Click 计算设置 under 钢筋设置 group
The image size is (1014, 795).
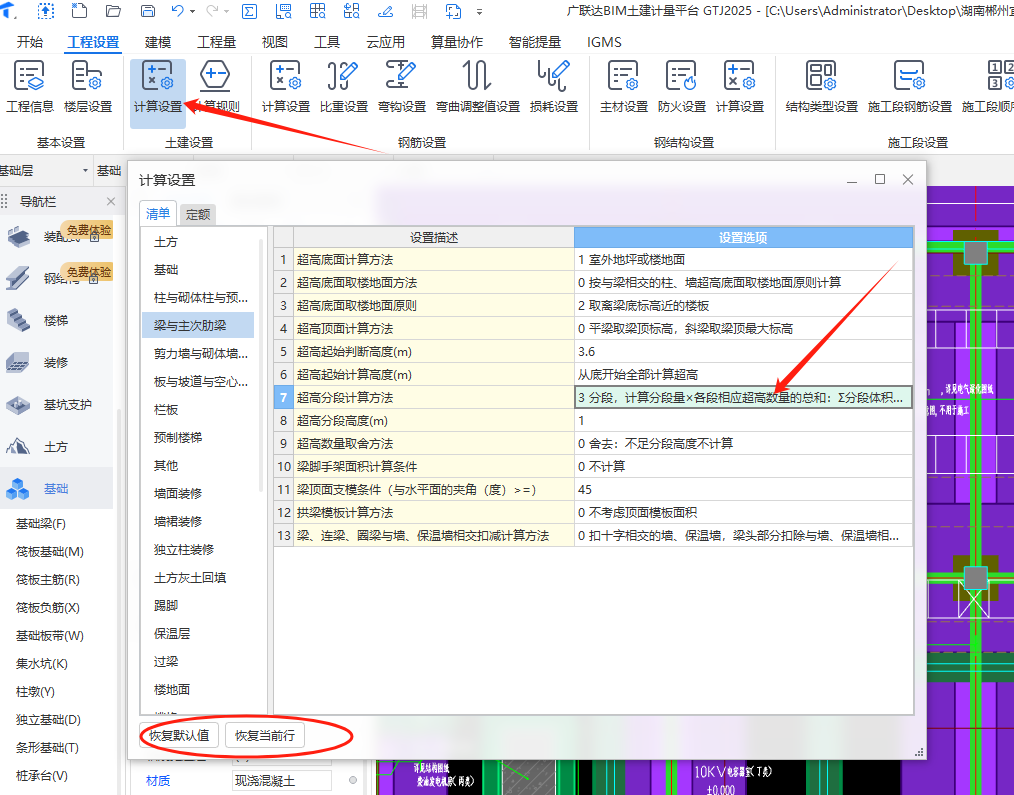(285, 87)
